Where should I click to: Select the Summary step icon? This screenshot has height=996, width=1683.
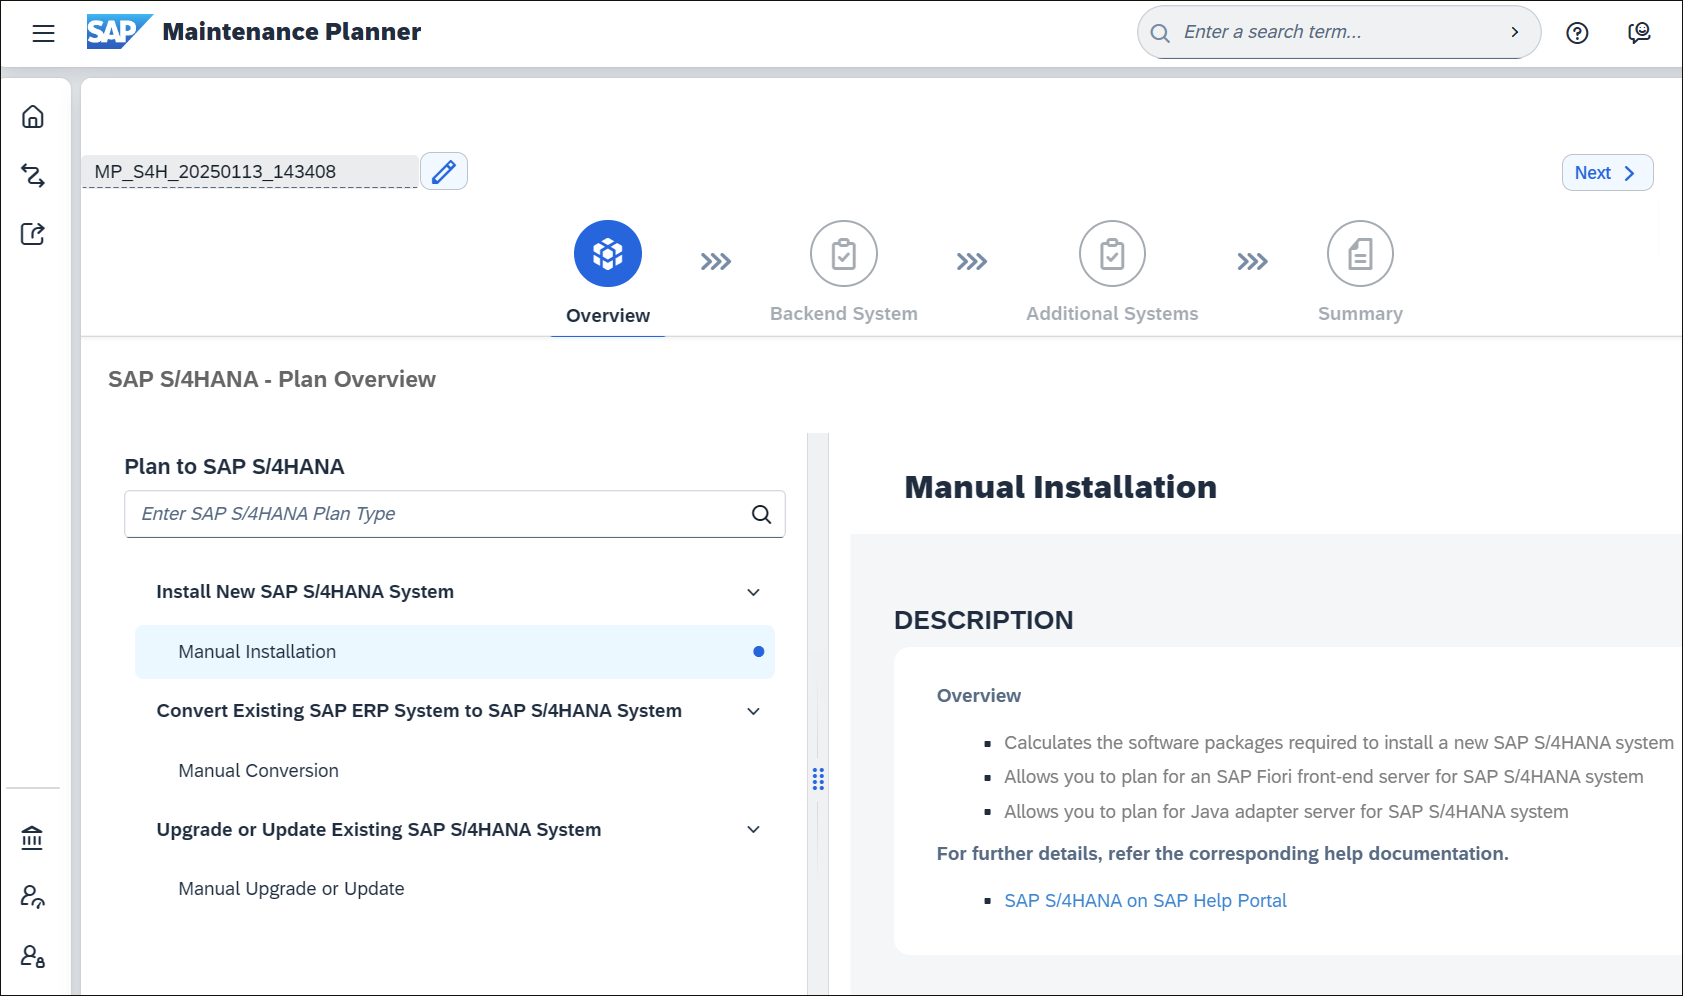point(1360,253)
